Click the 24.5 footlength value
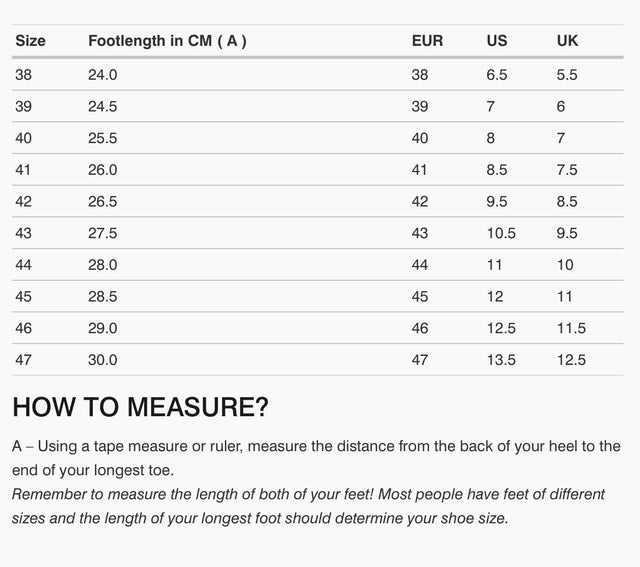Viewport: 640px width, 567px height. pos(103,107)
